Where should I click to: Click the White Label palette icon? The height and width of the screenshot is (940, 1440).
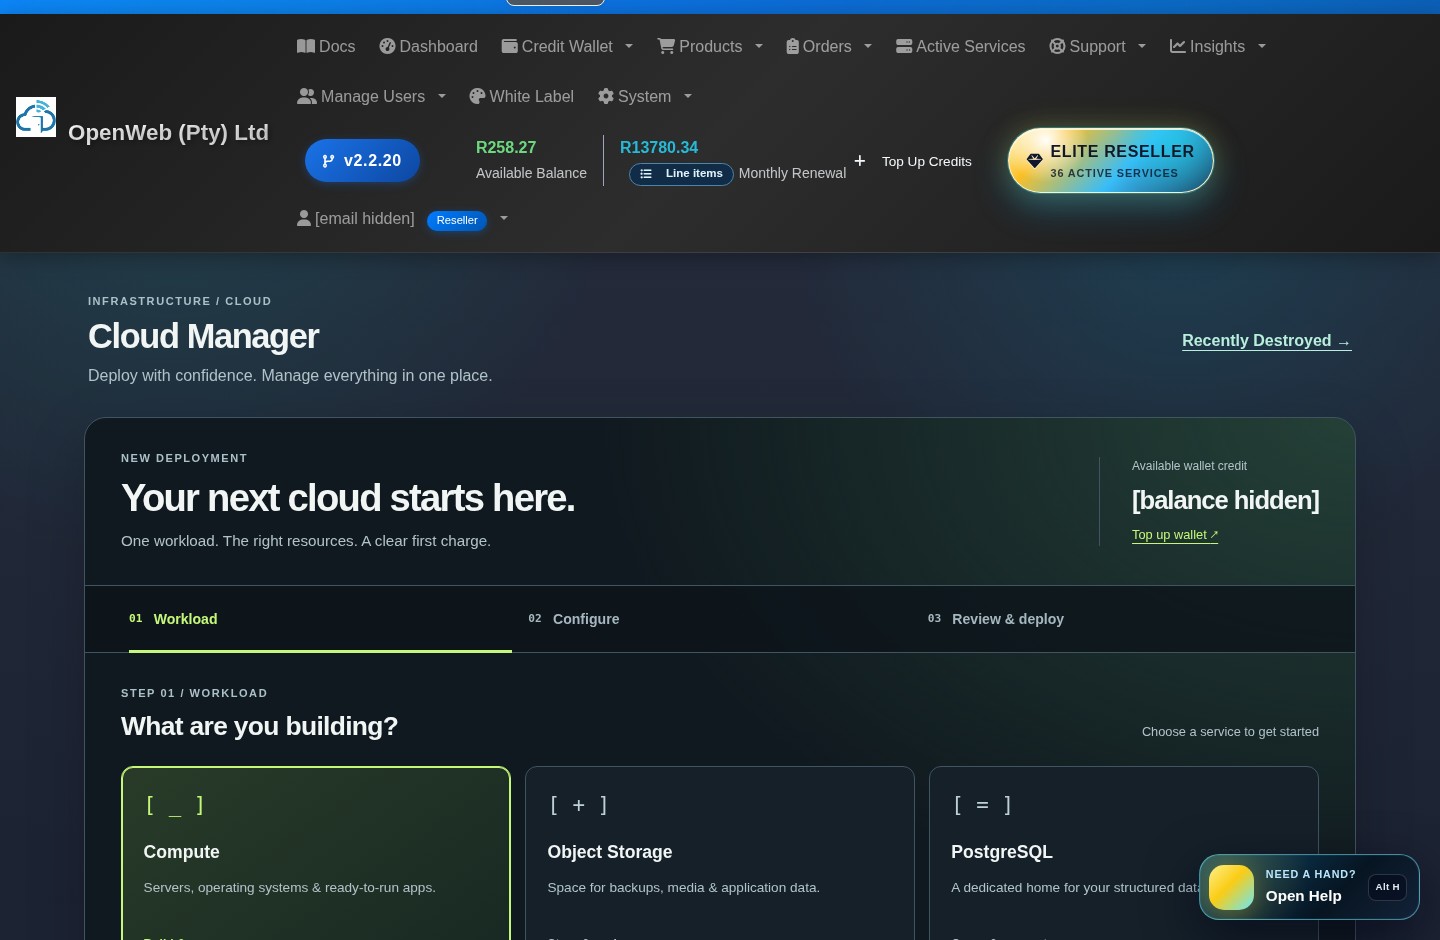click(477, 96)
